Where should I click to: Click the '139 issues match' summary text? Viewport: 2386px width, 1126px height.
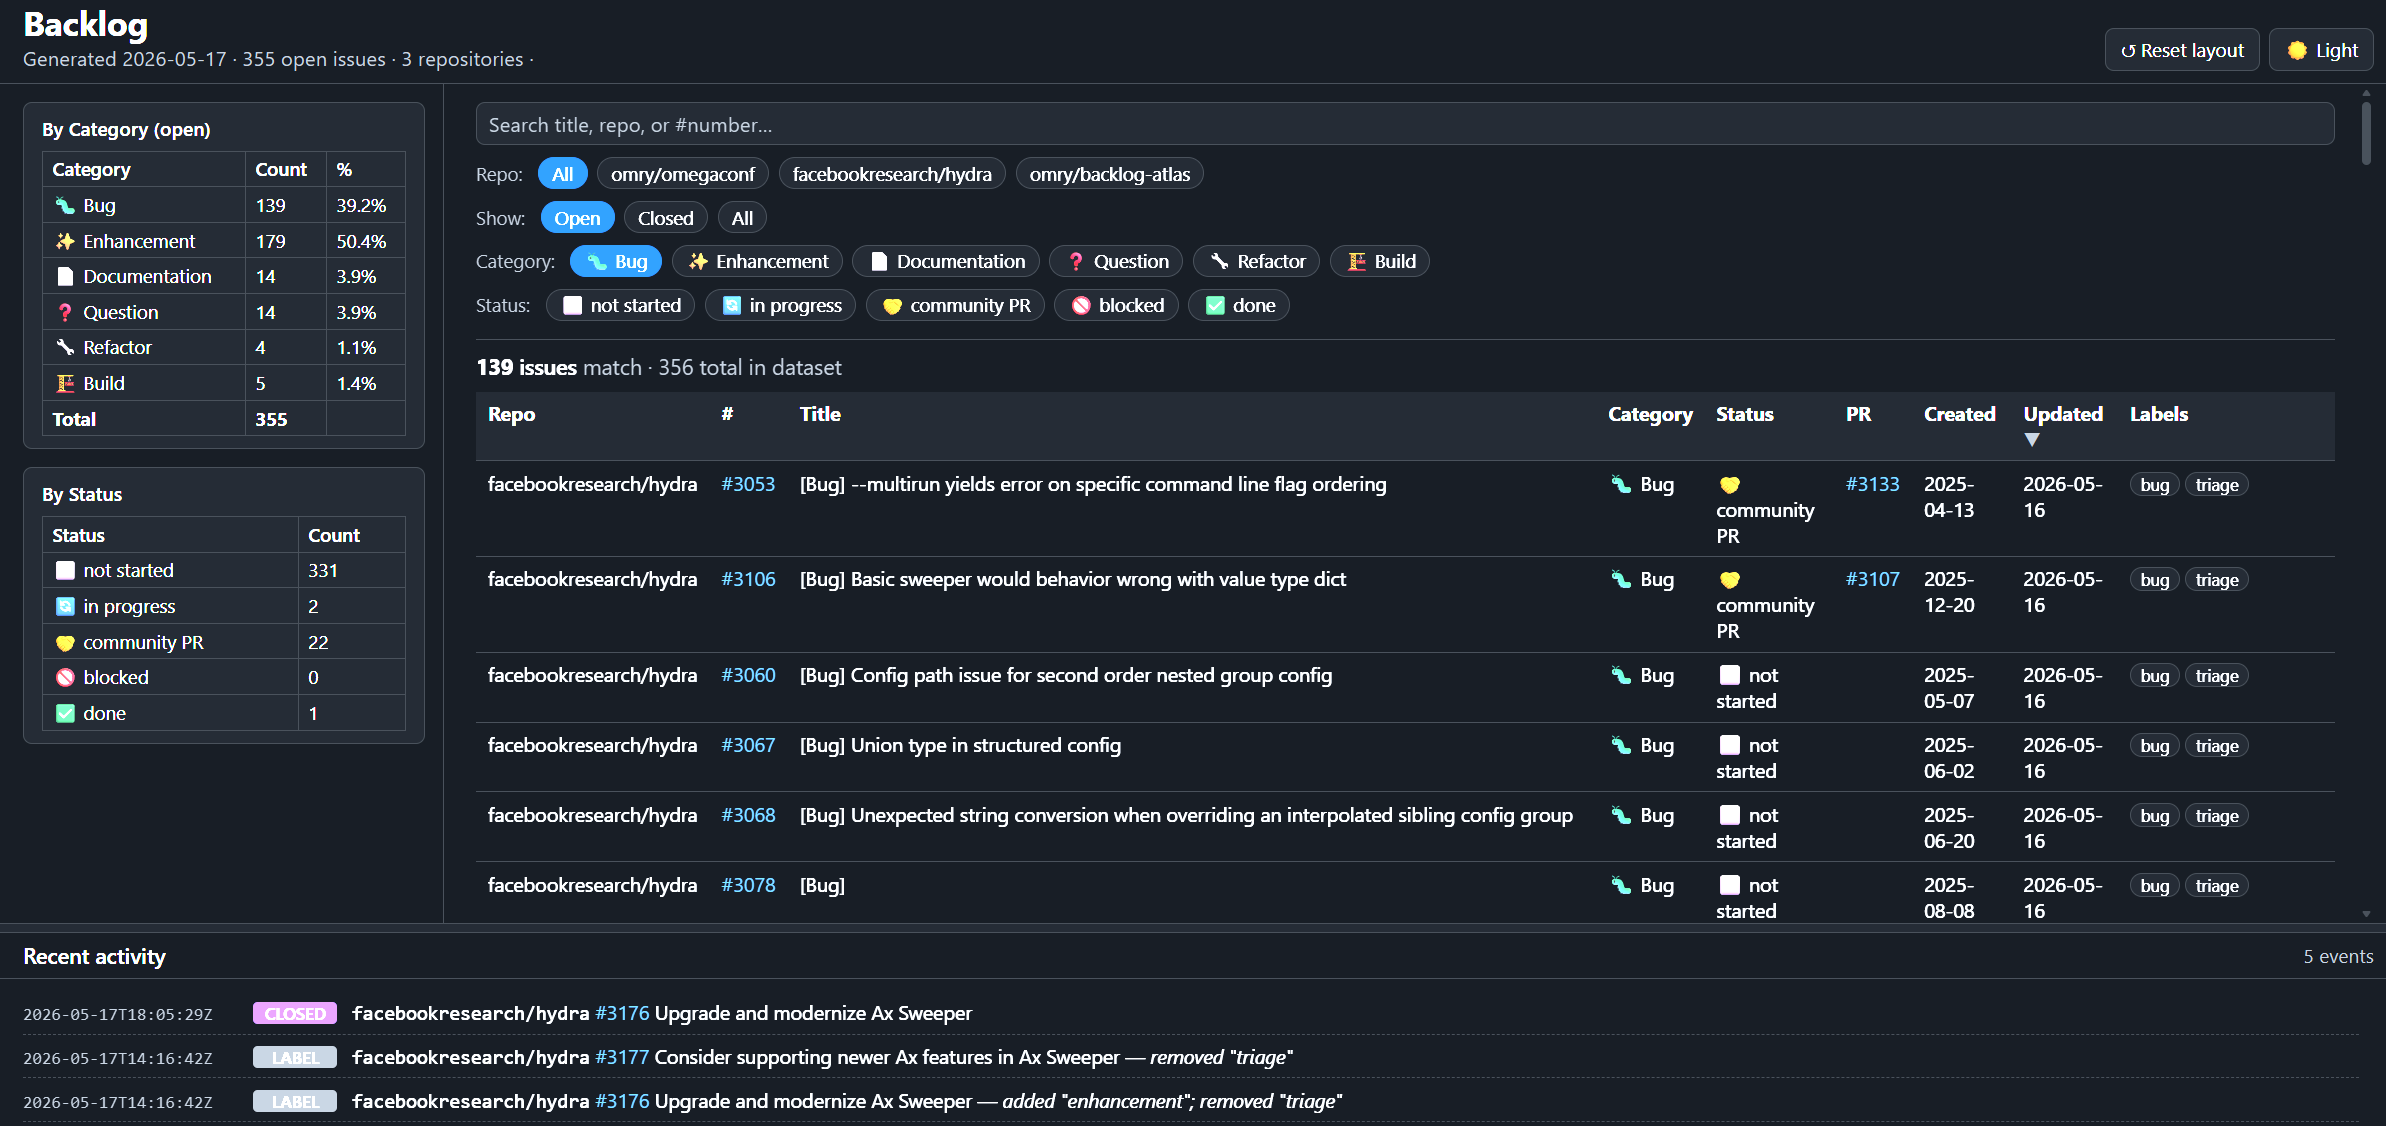pyautogui.click(x=559, y=368)
